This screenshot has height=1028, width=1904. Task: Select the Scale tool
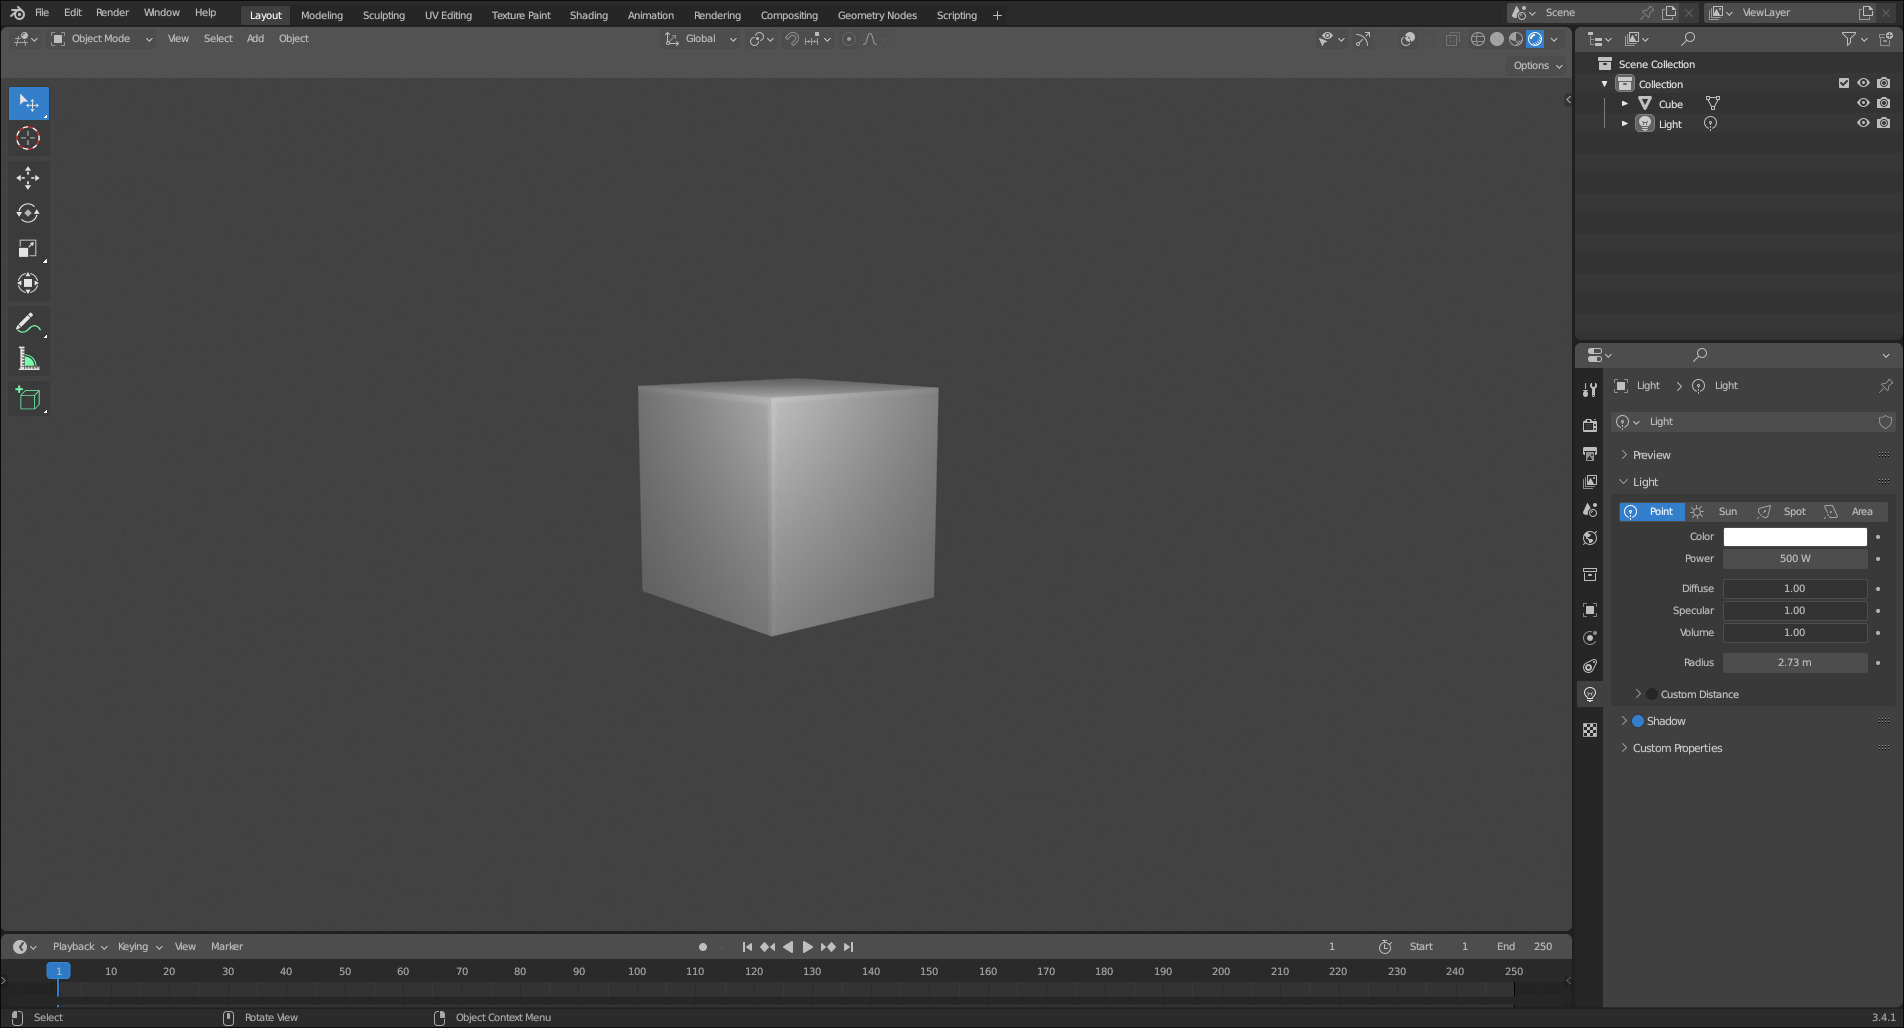tap(28, 249)
